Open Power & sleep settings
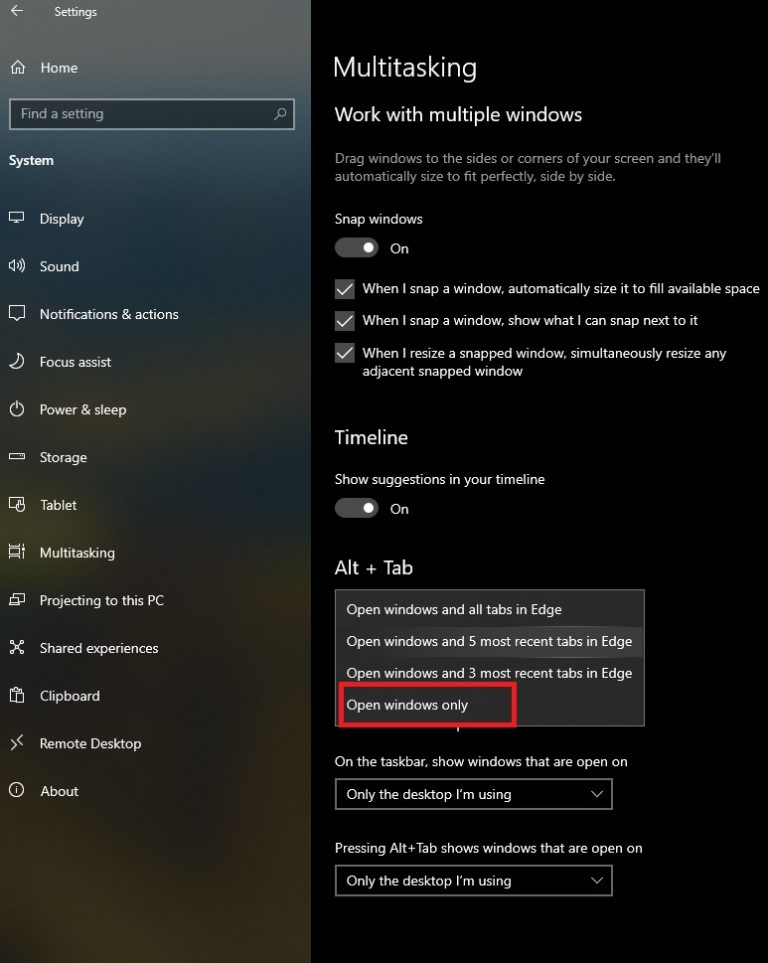This screenshot has width=768, height=963. (81, 410)
